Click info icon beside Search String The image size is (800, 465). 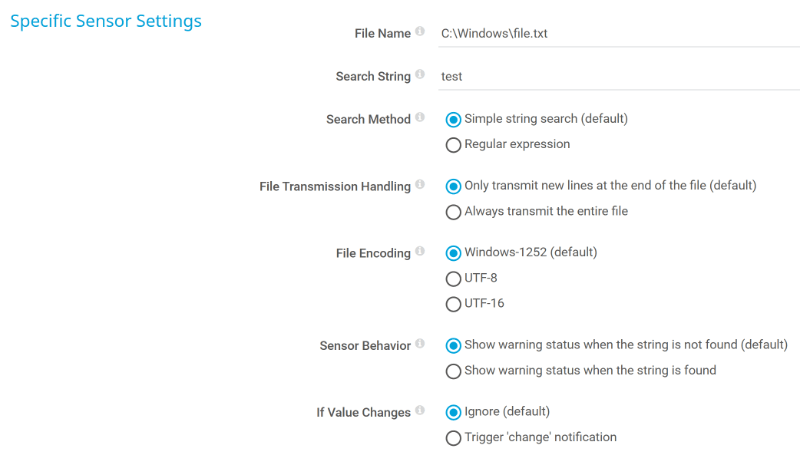(420, 75)
